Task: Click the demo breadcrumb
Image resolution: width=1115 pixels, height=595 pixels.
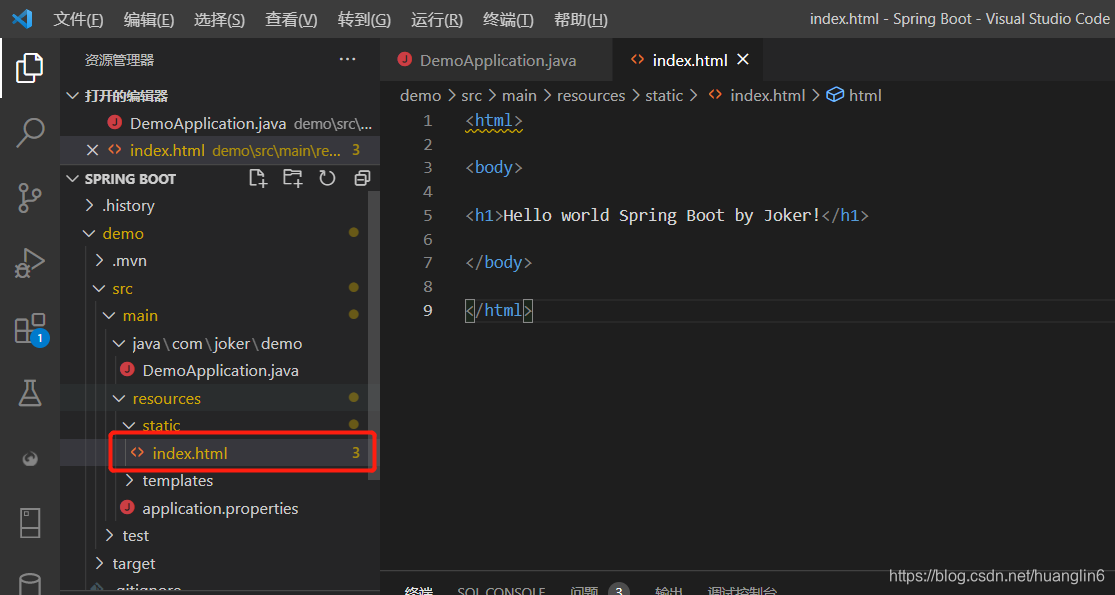Action: pyautogui.click(x=420, y=95)
